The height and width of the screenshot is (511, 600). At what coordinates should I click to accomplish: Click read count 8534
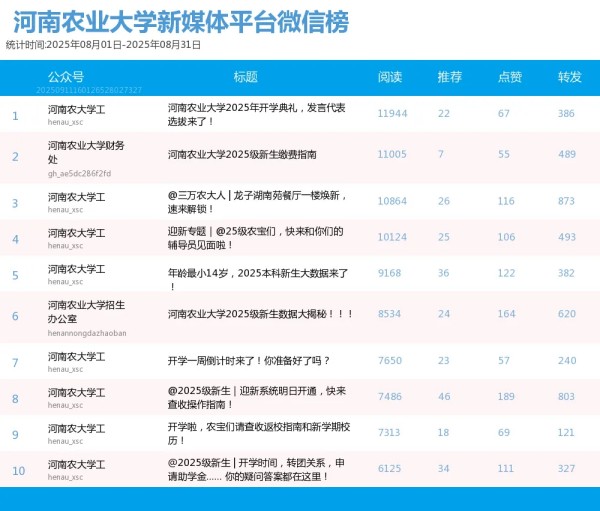390,314
